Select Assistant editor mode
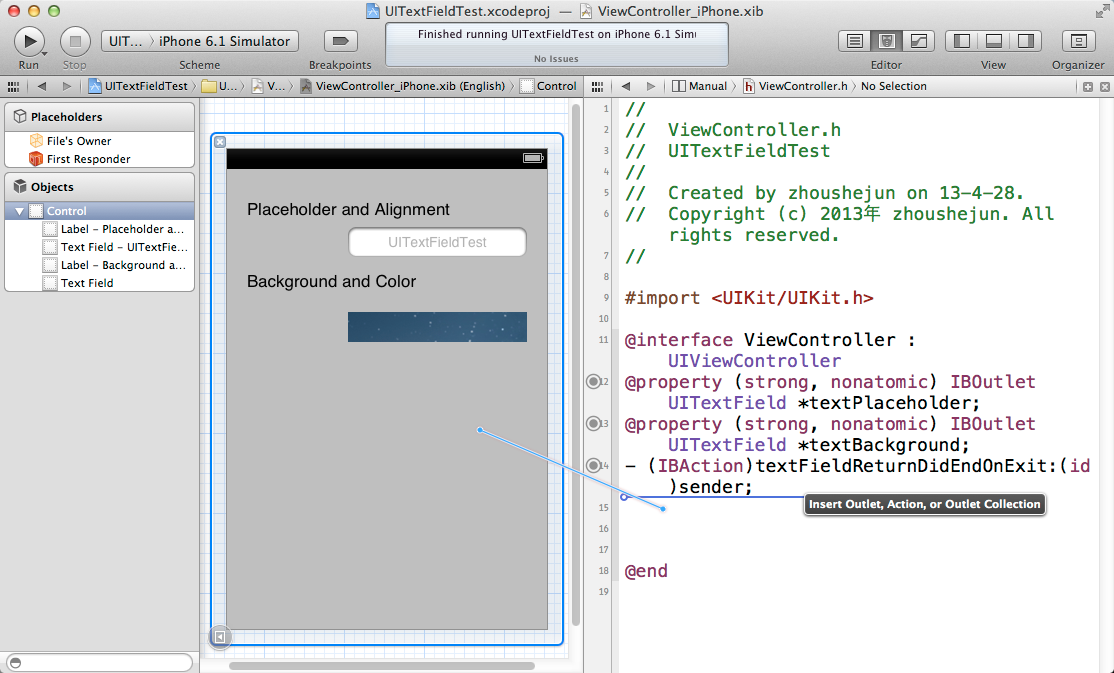 click(x=886, y=41)
